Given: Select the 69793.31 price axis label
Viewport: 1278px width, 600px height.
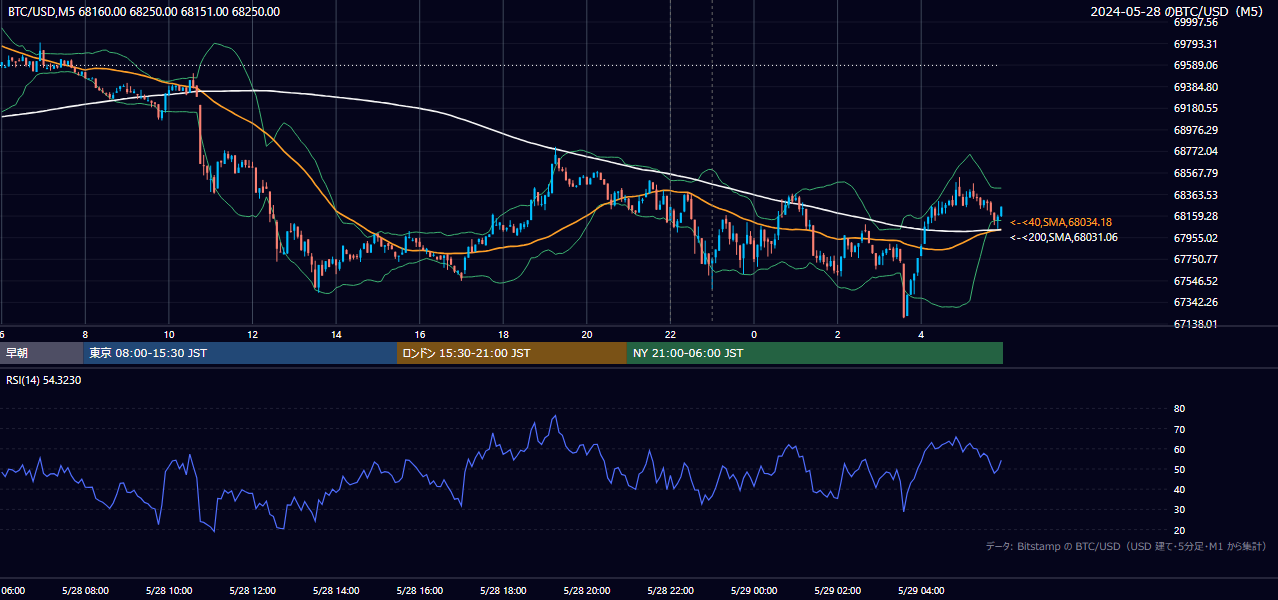Looking at the screenshot, I should (1195, 44).
